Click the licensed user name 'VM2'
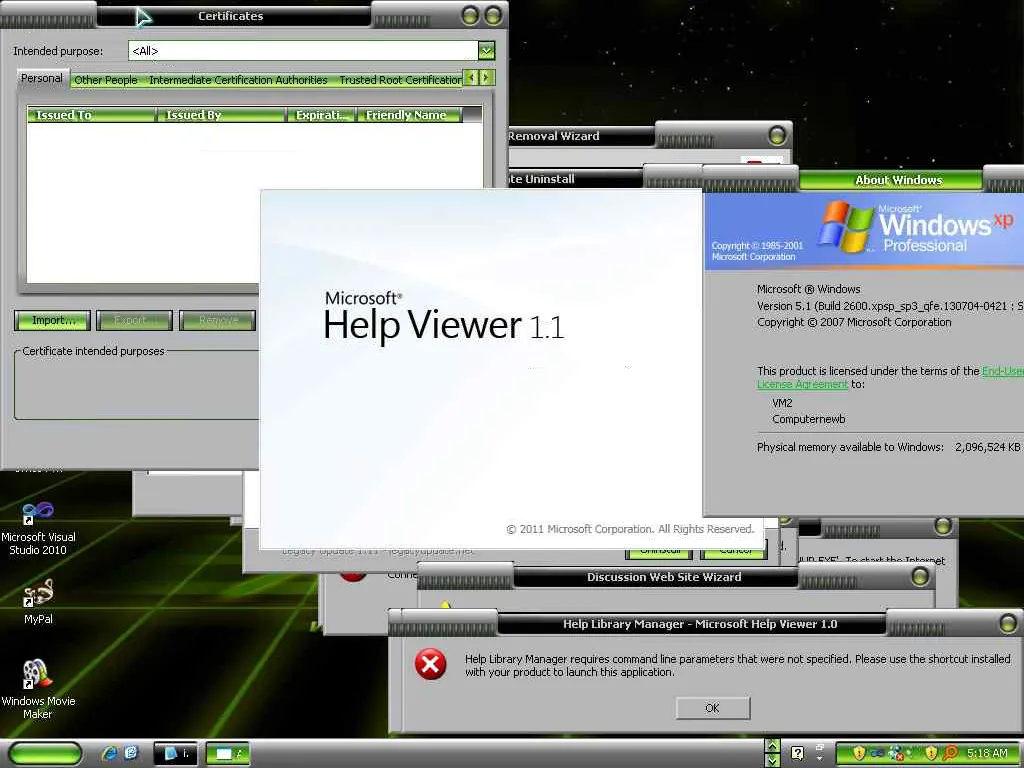Screen dimensions: 1024x768 (x=782, y=403)
